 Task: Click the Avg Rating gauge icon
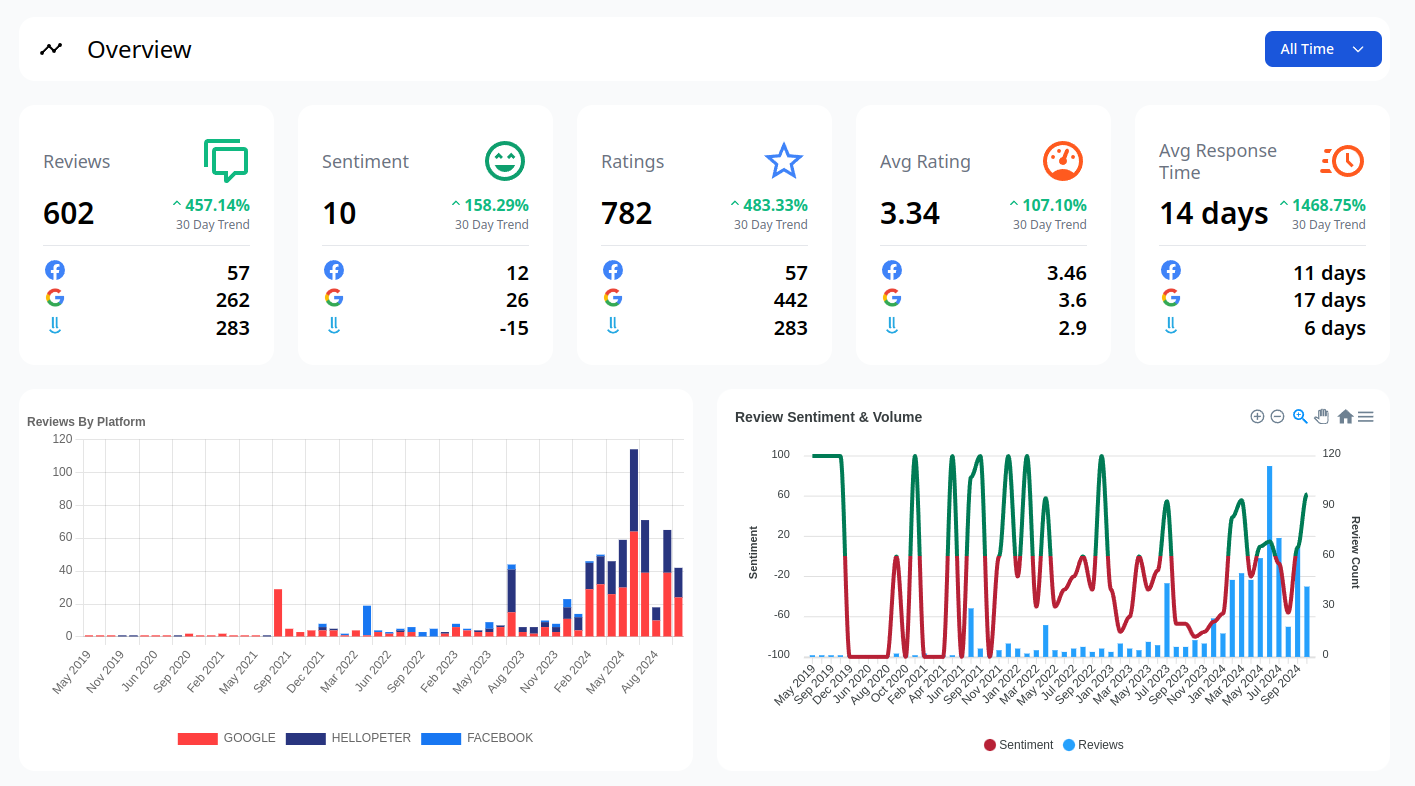point(1063,160)
